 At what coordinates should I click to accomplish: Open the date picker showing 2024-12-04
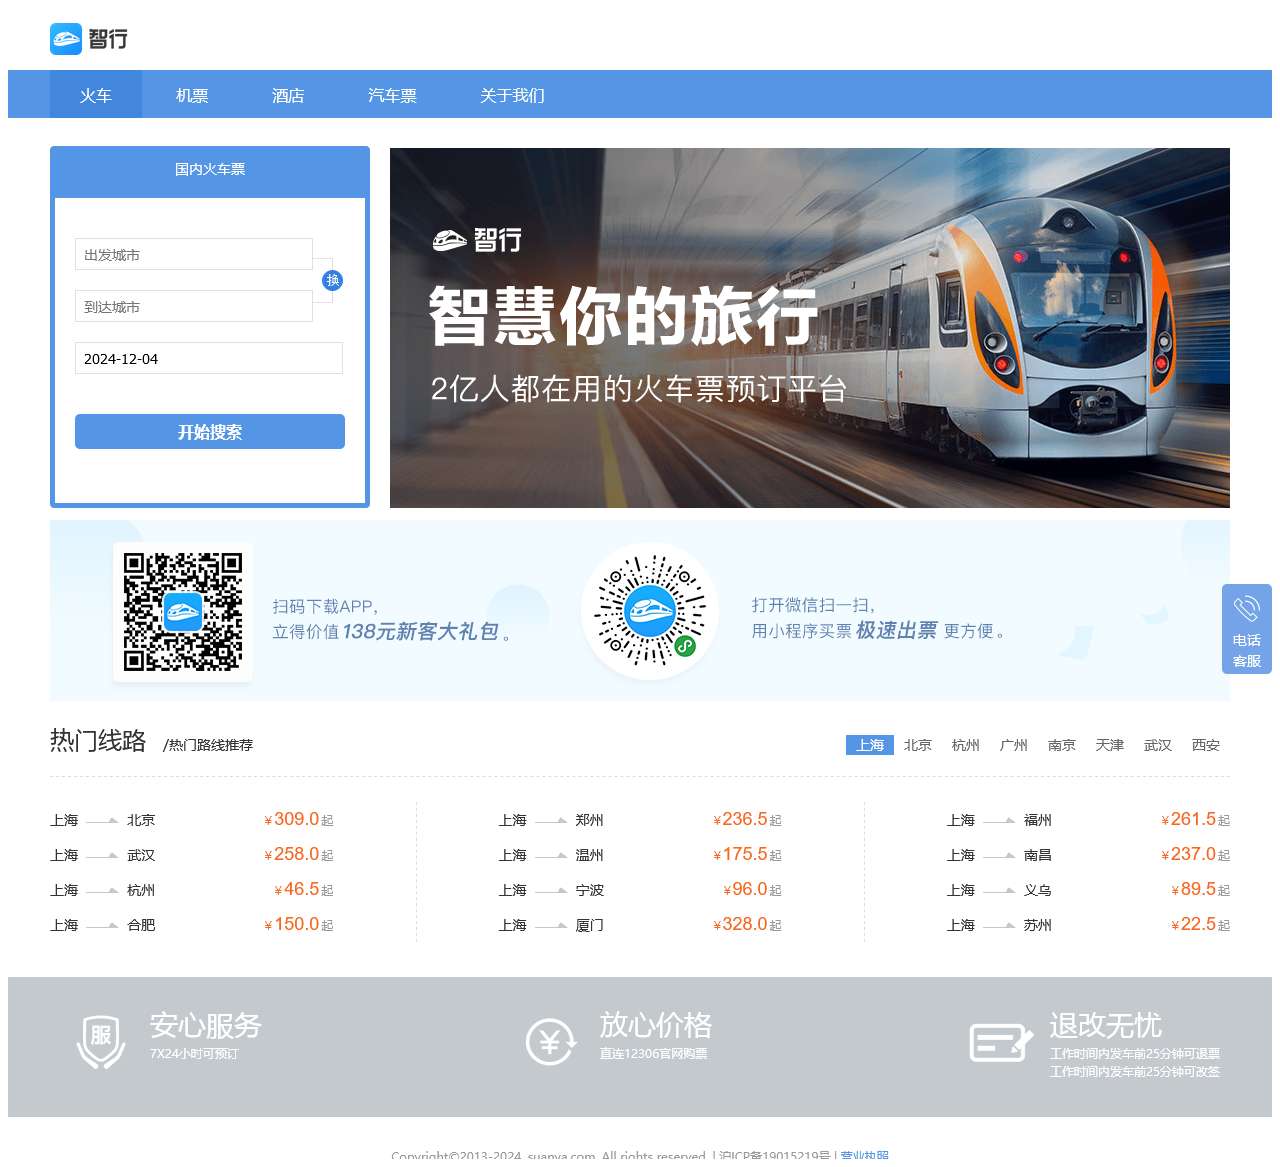[209, 358]
